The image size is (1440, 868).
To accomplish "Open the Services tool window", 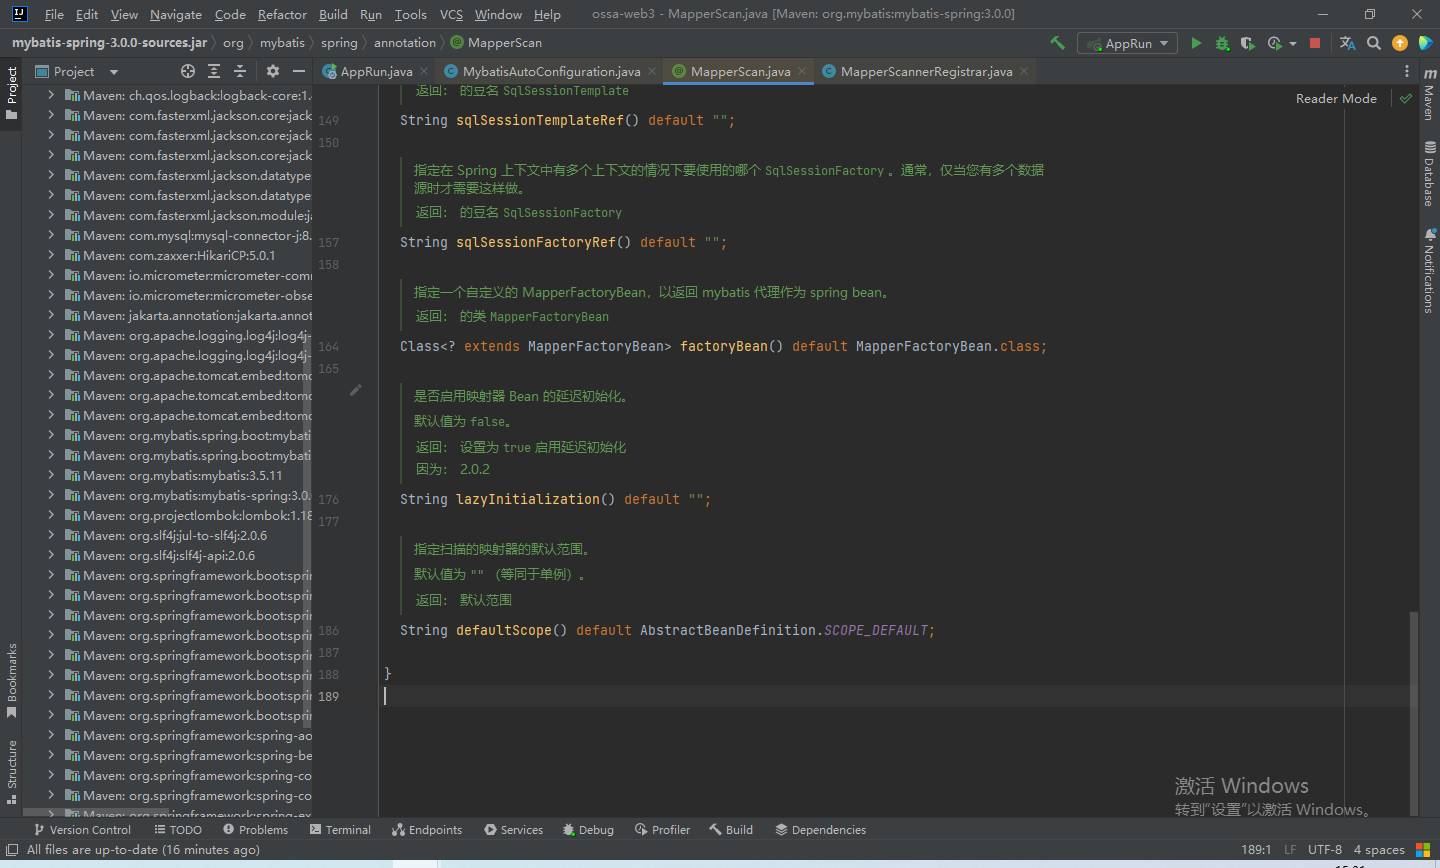I will [x=513, y=830].
